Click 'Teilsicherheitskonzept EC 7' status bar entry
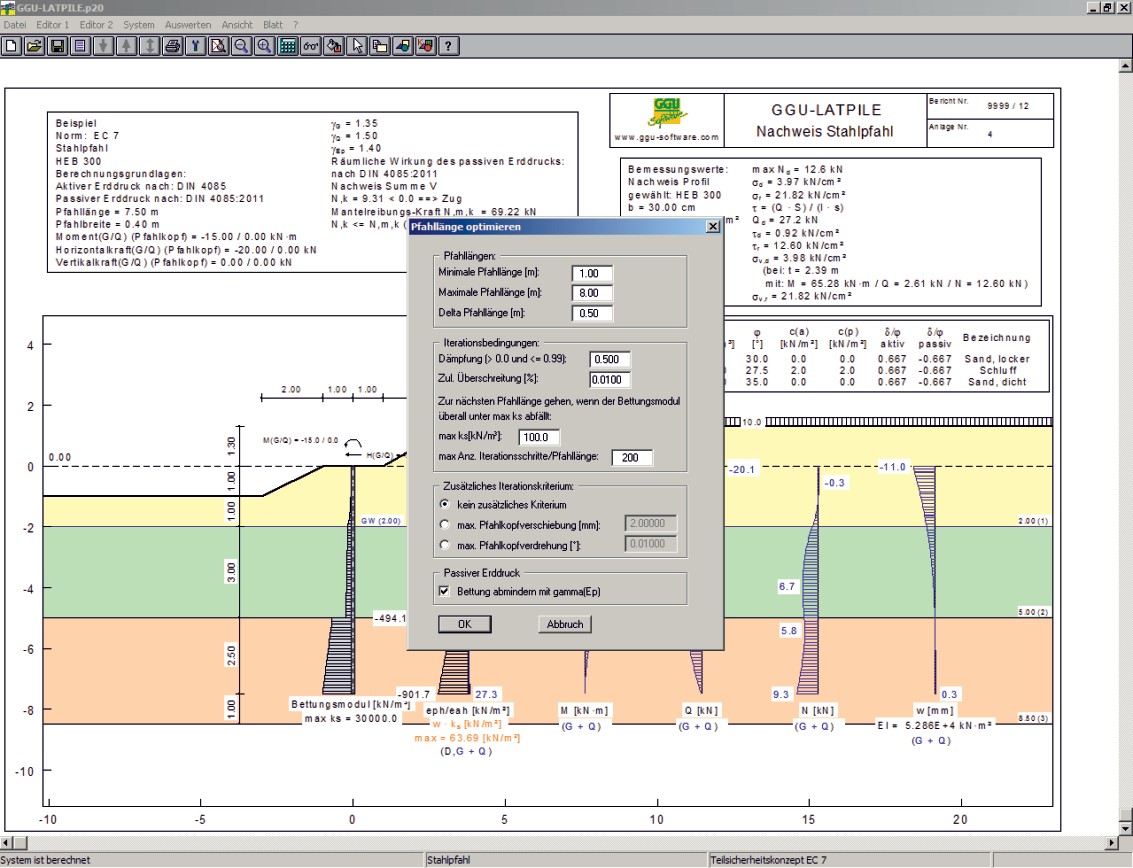 [x=768, y=860]
